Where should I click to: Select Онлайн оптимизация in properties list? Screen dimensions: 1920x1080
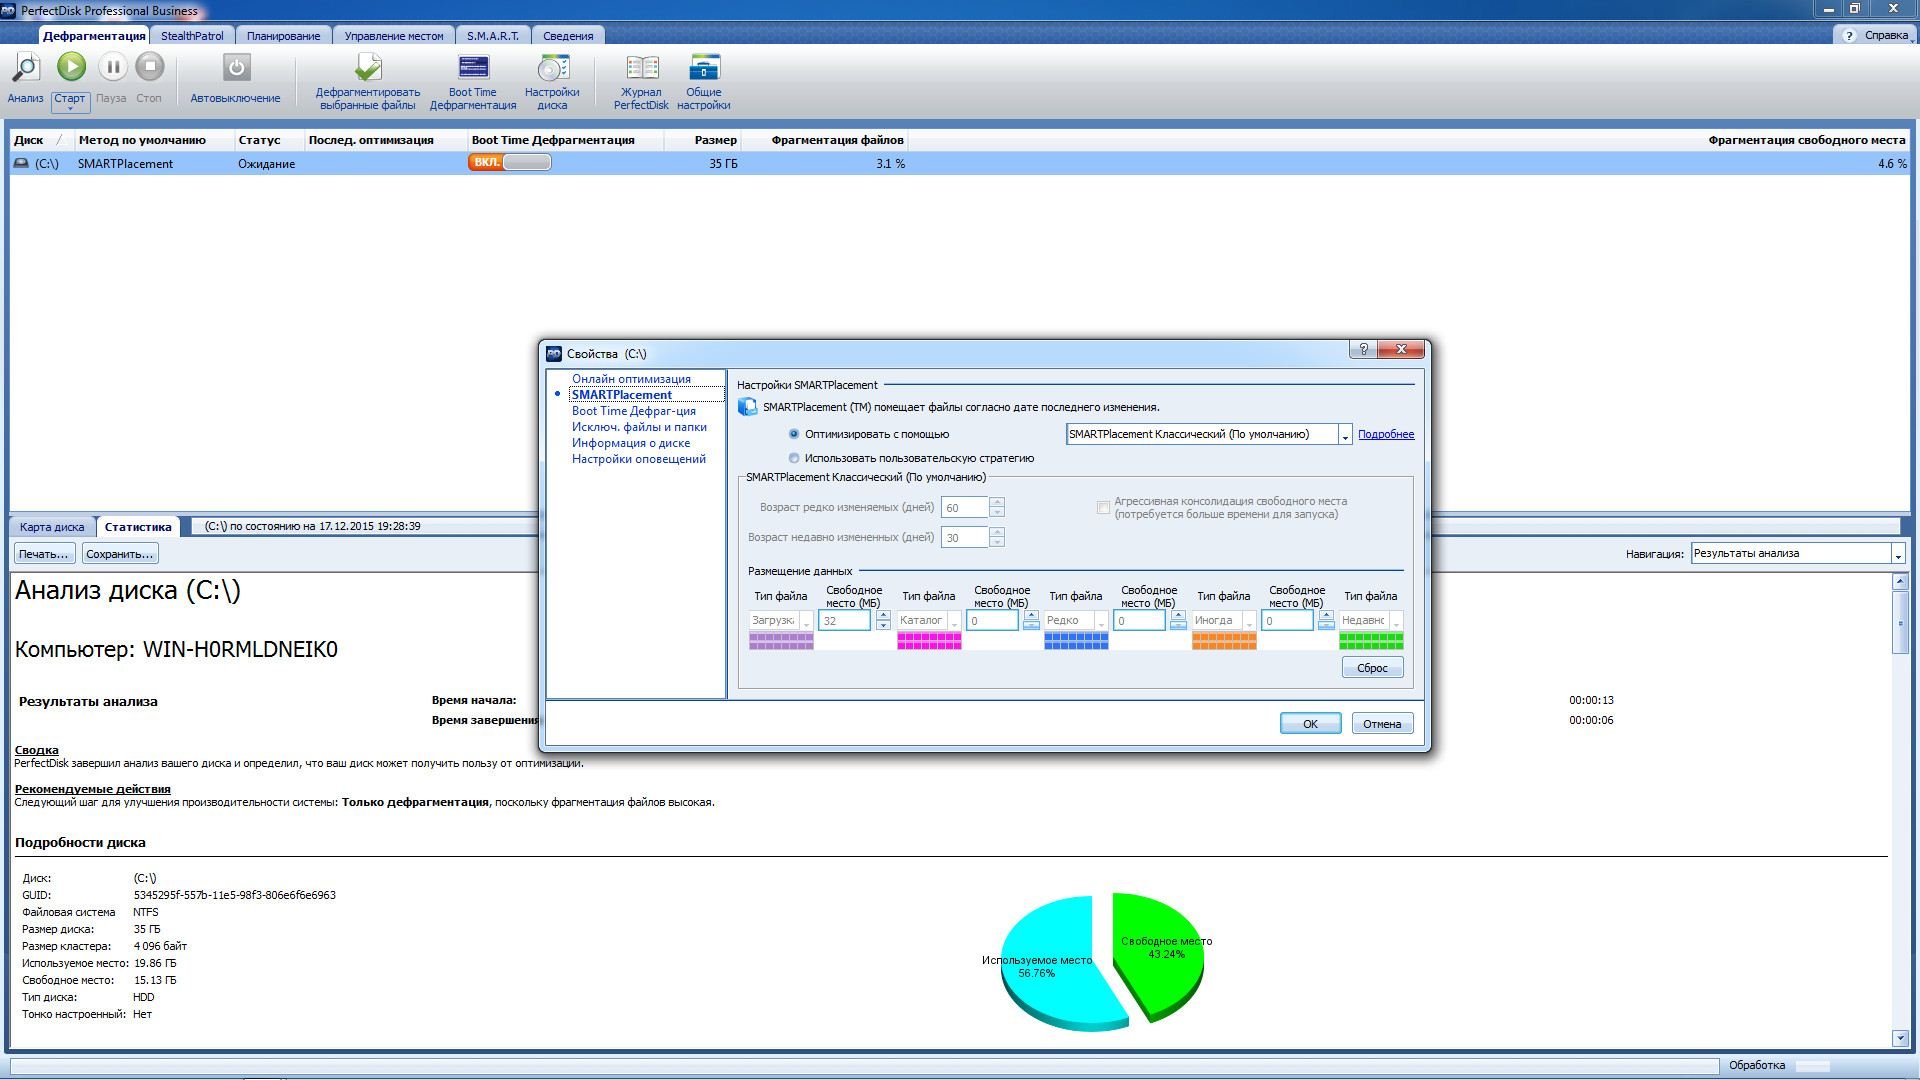(x=631, y=379)
